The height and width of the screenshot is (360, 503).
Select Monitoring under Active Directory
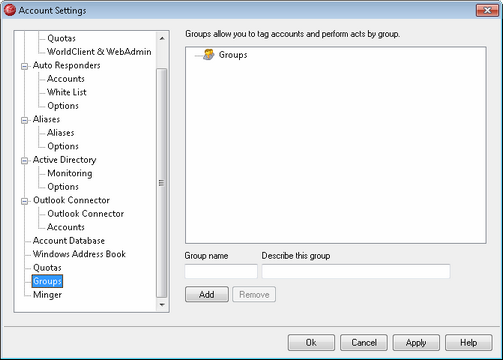70,173
